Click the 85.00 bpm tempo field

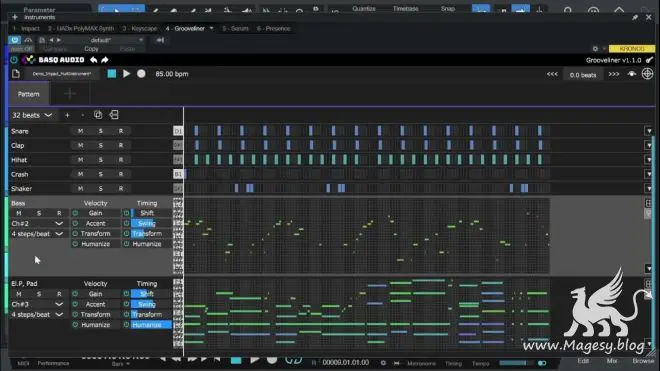click(x=172, y=74)
